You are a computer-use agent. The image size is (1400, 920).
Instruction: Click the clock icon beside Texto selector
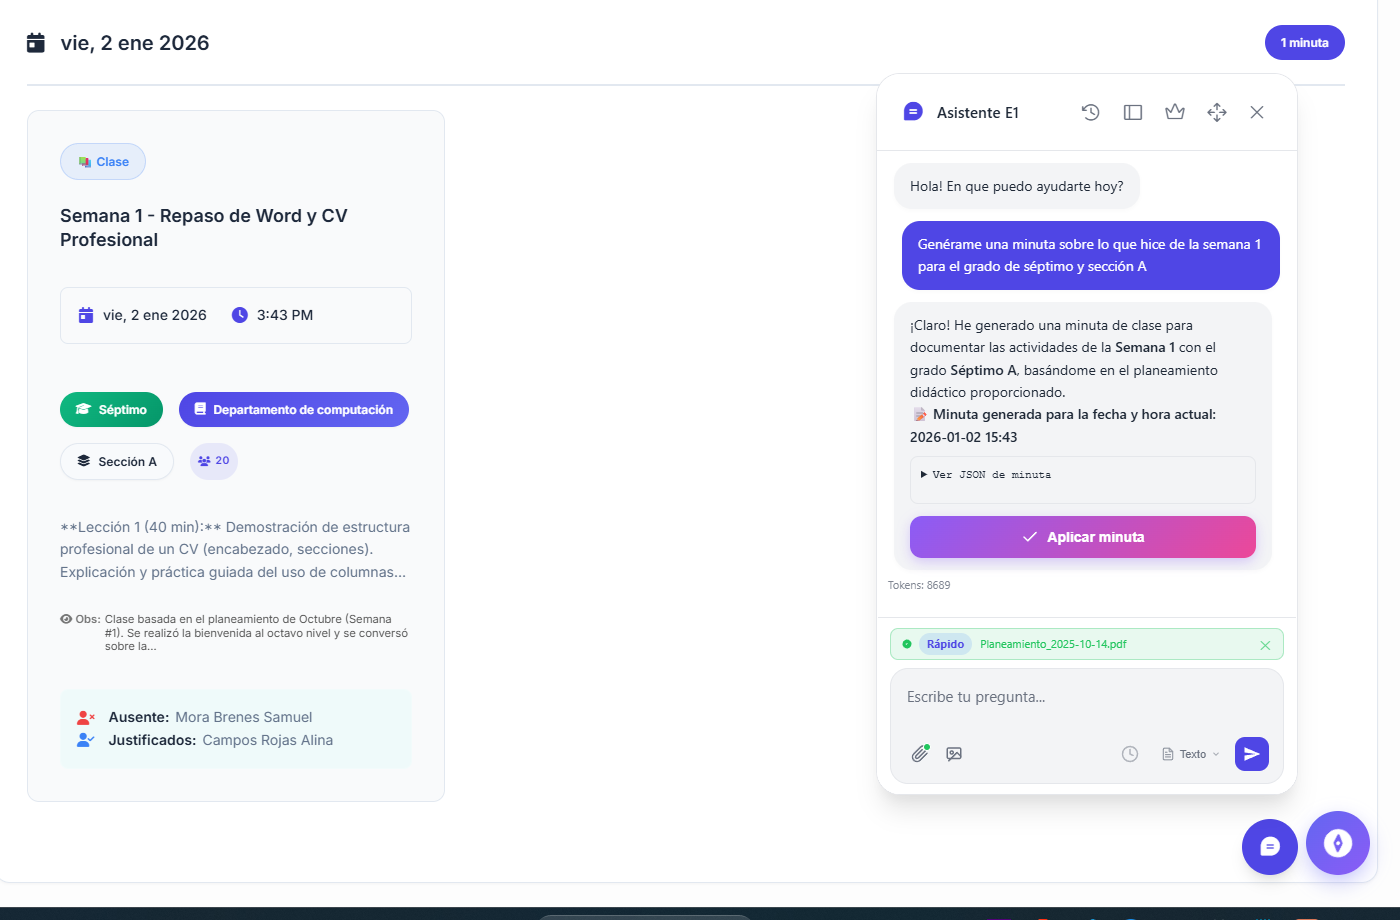[1130, 754]
